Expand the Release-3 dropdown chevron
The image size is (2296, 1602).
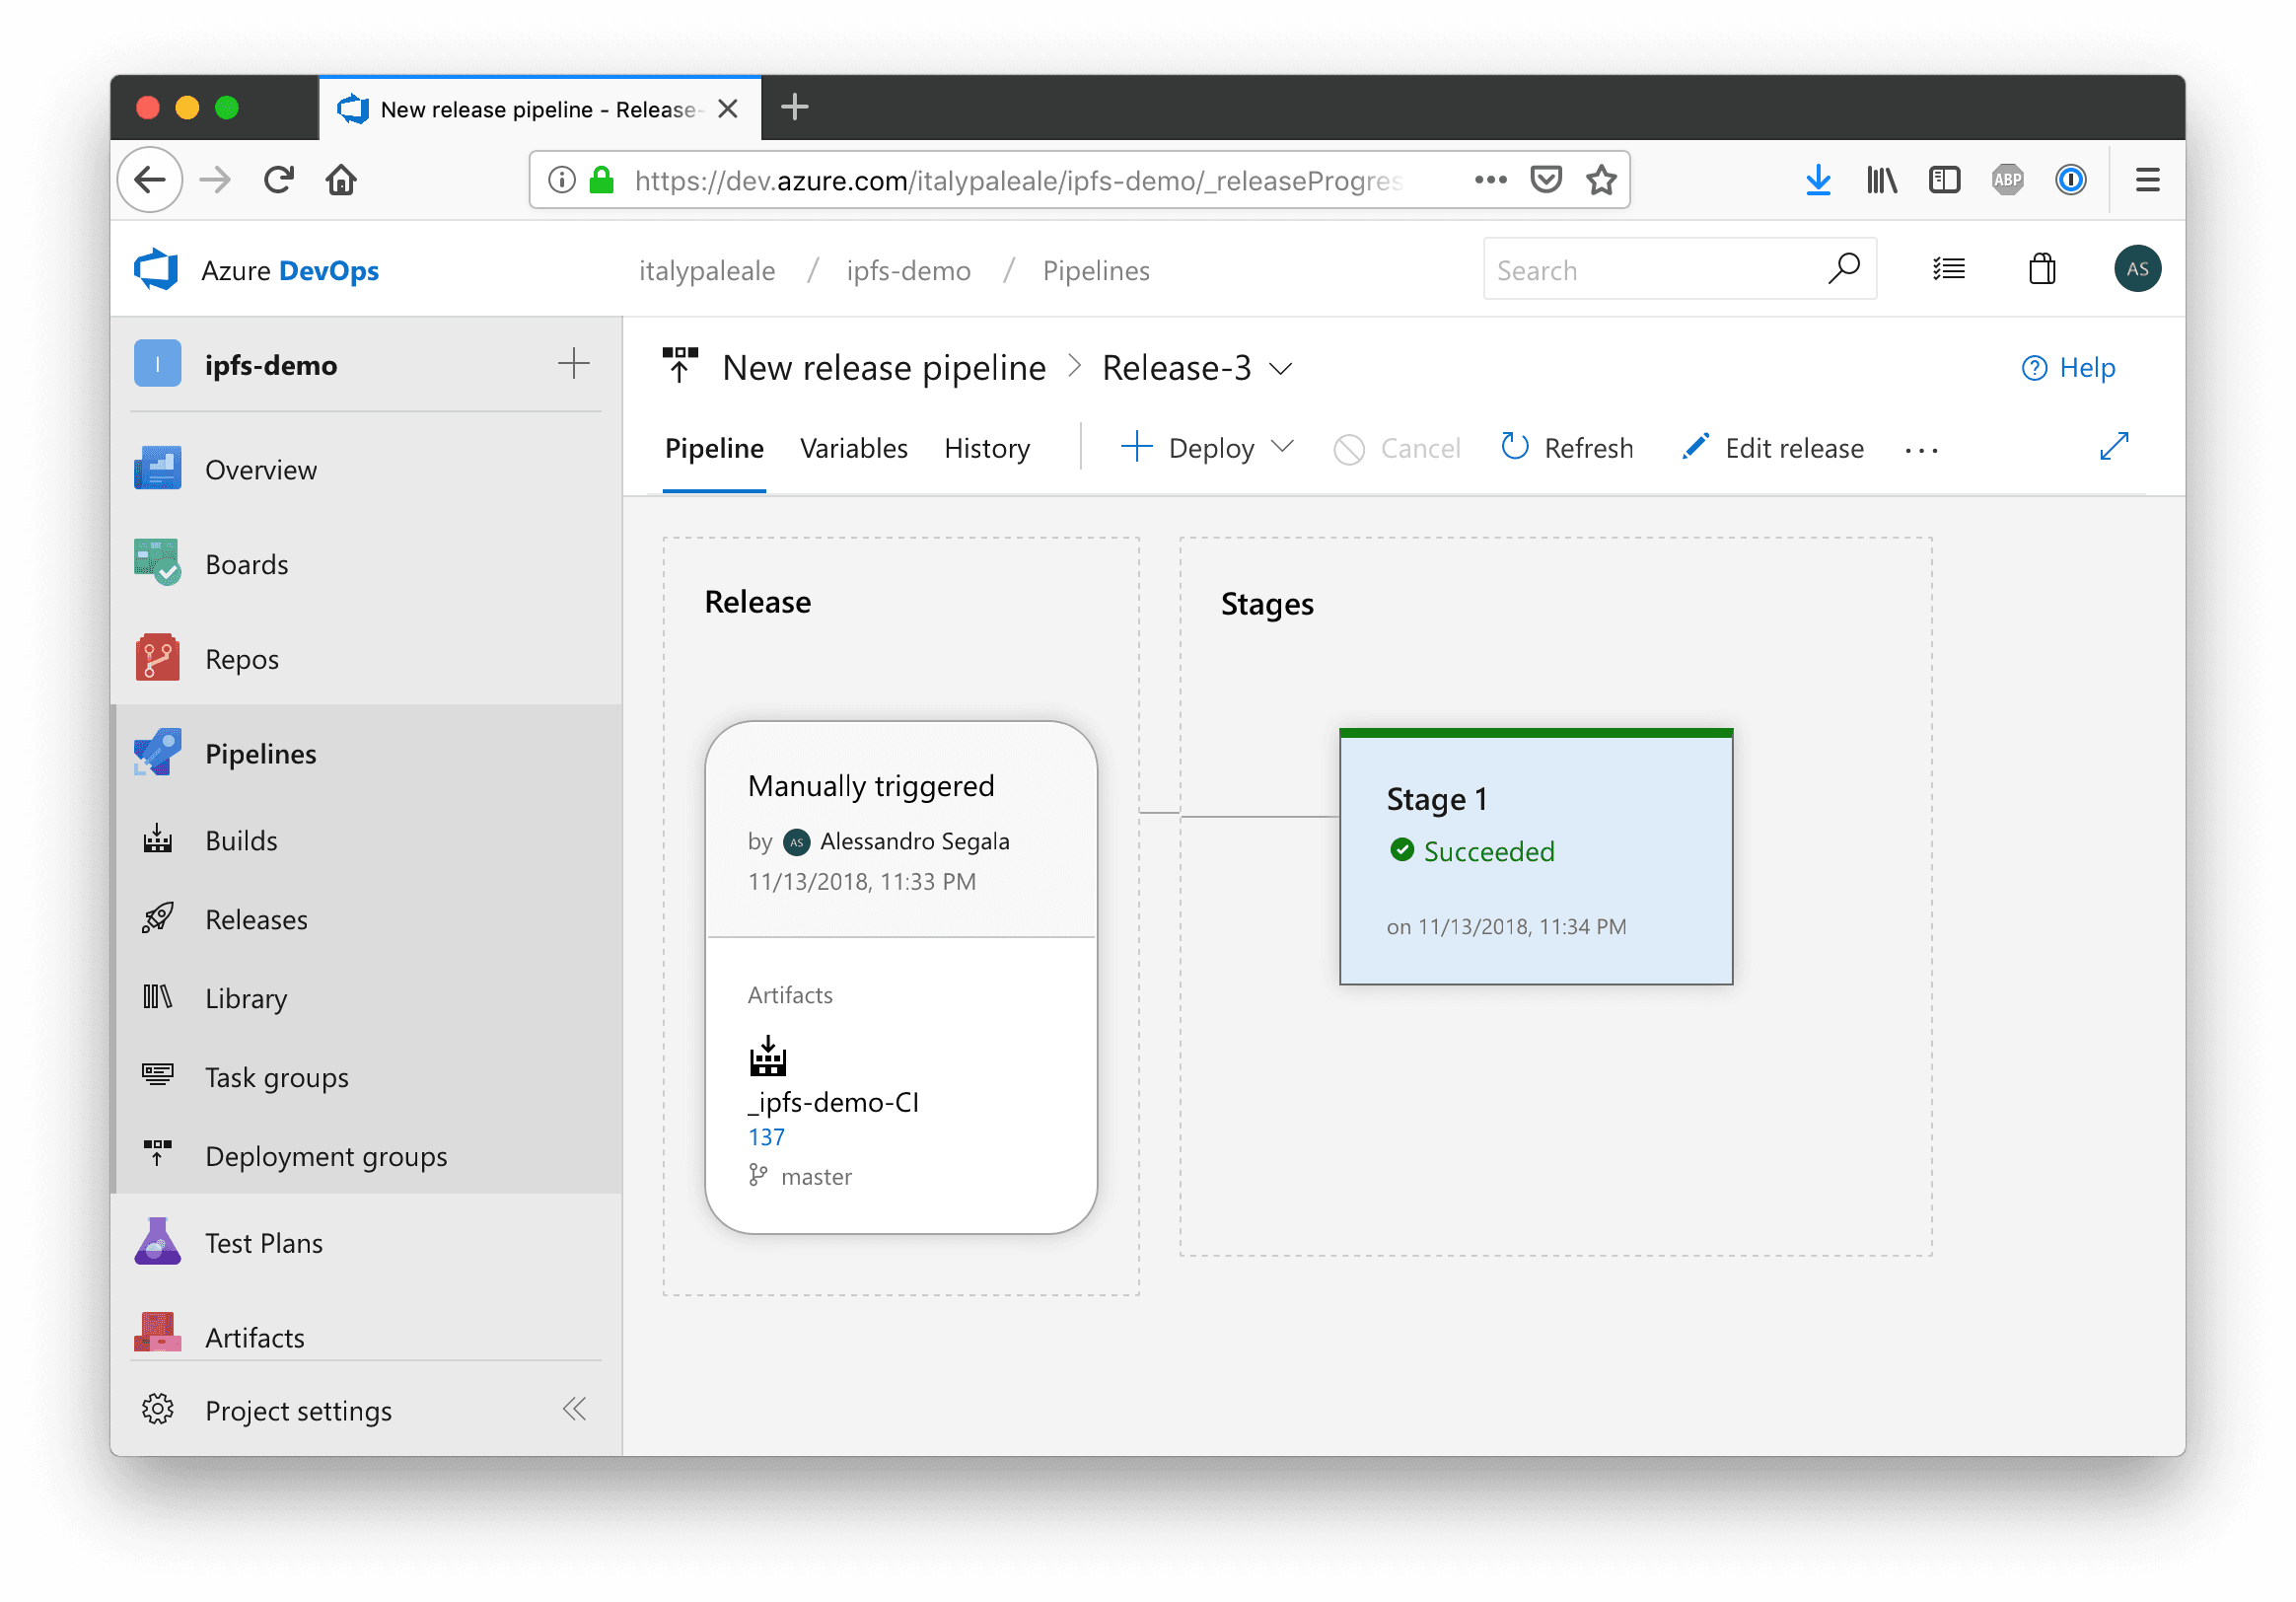pyautogui.click(x=1281, y=369)
